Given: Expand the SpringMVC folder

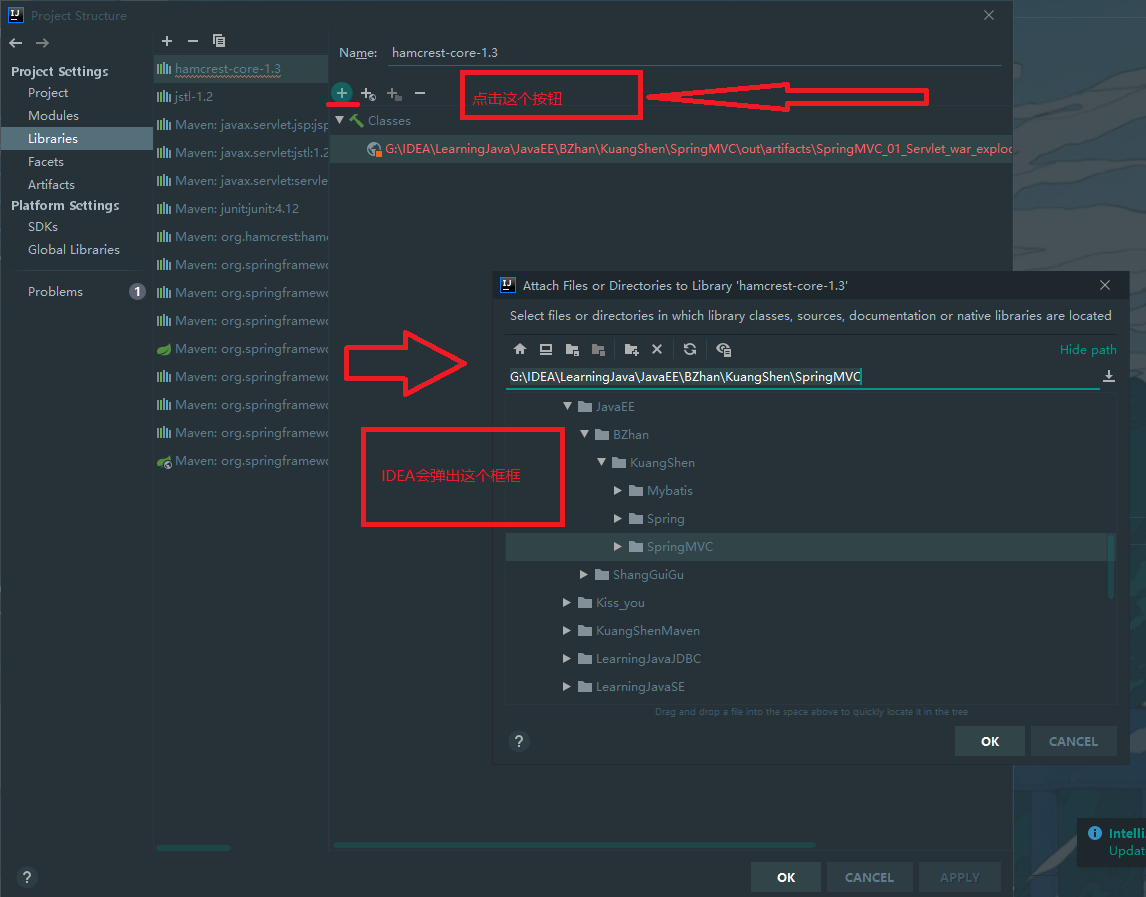Looking at the screenshot, I should click(x=618, y=546).
